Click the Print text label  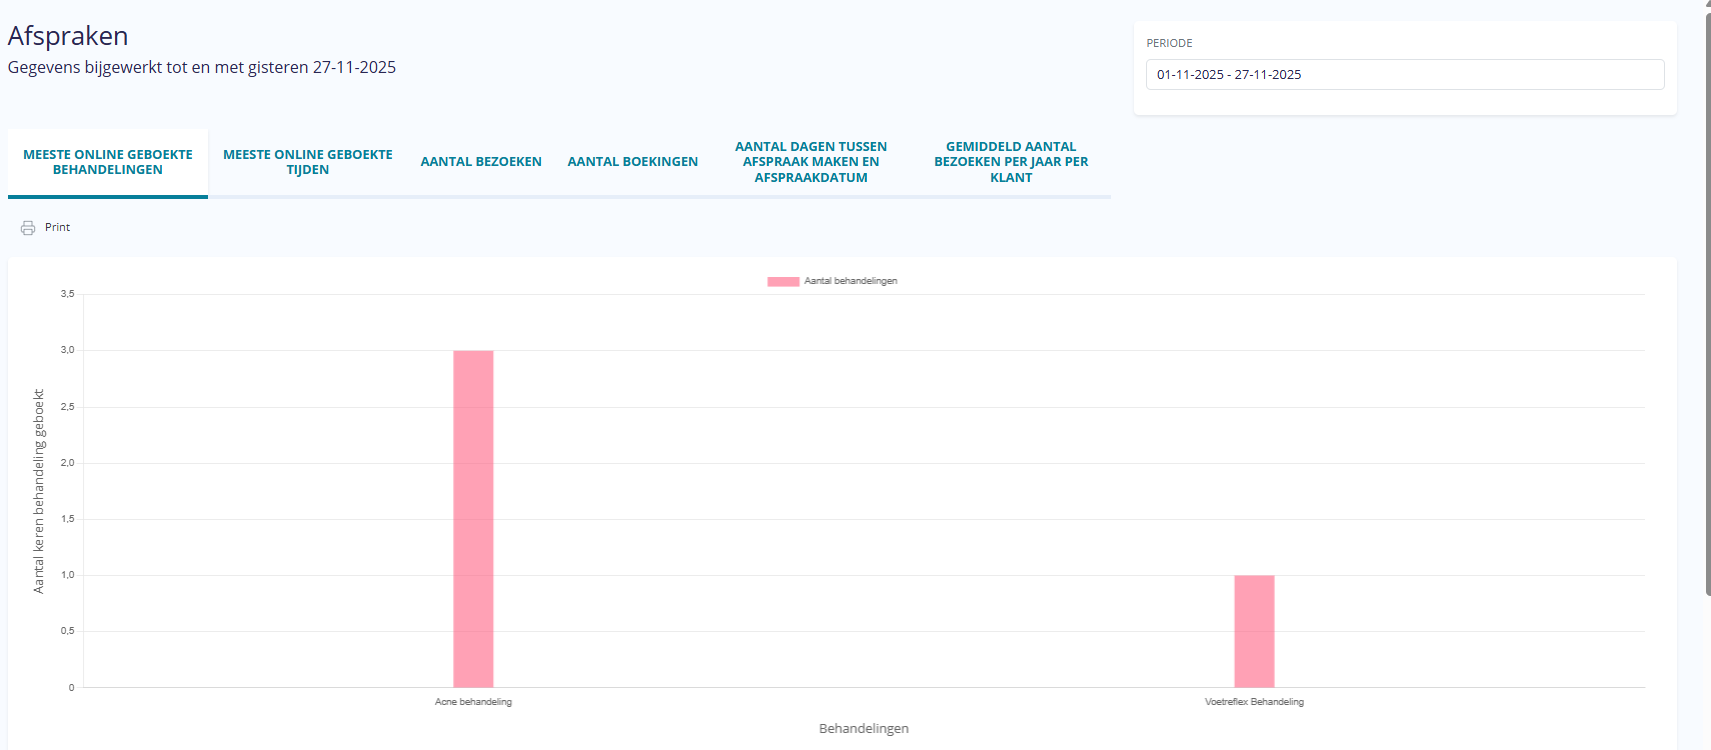[57, 228]
